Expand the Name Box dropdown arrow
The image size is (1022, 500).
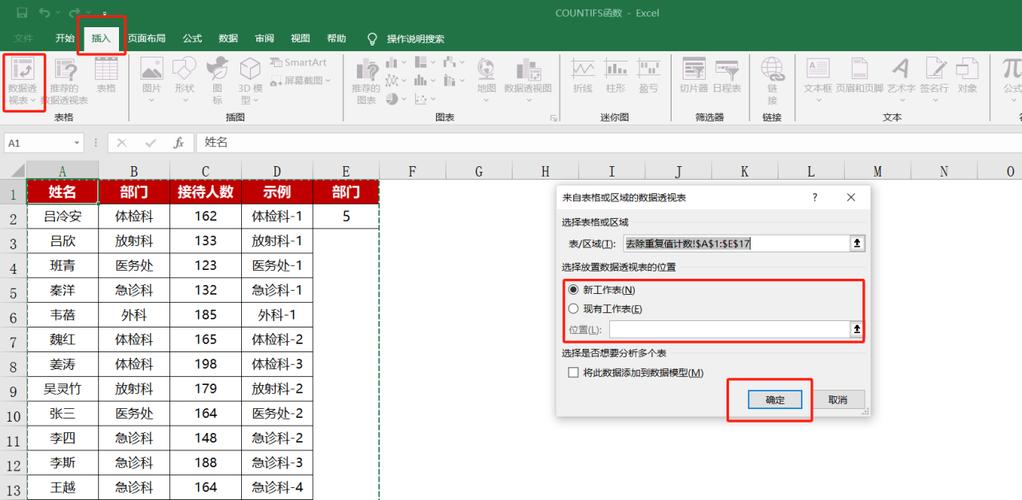(78, 142)
